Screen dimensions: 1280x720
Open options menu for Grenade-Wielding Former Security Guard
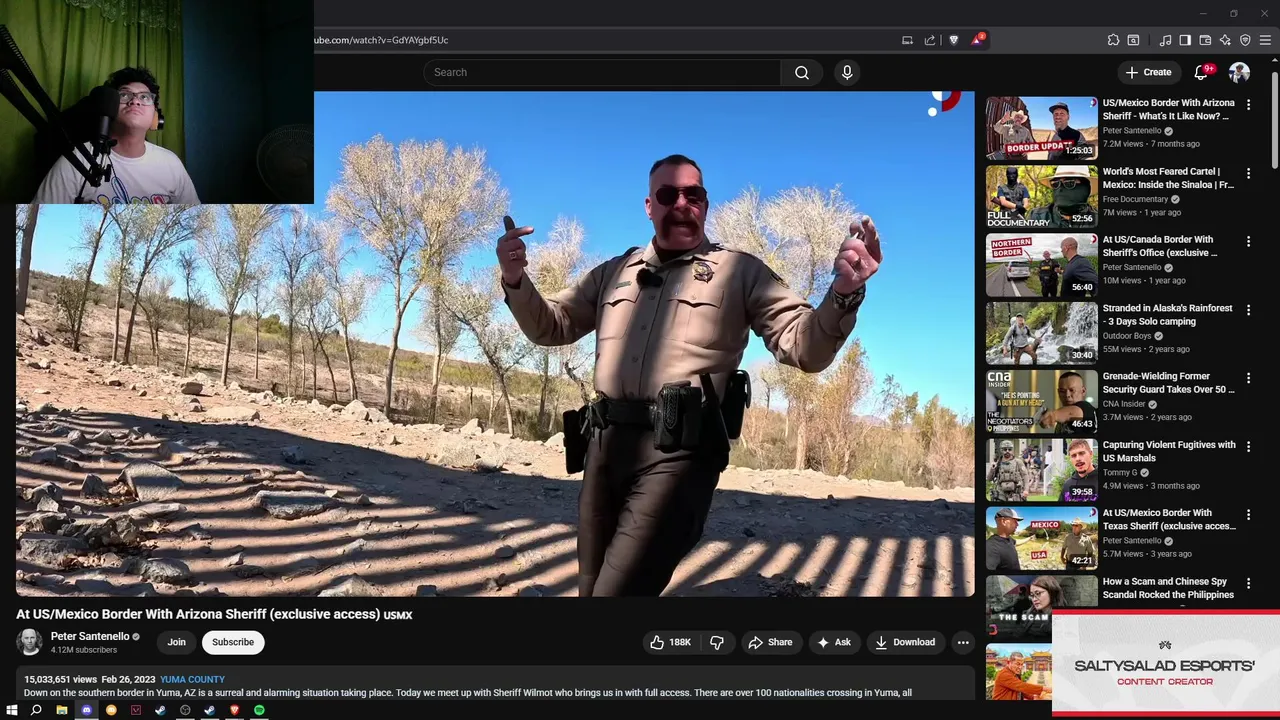coord(1248,378)
